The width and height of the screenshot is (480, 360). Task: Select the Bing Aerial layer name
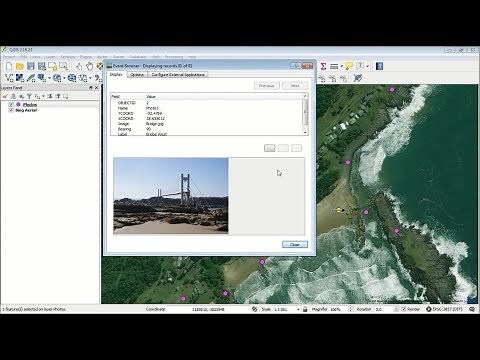(x=26, y=110)
